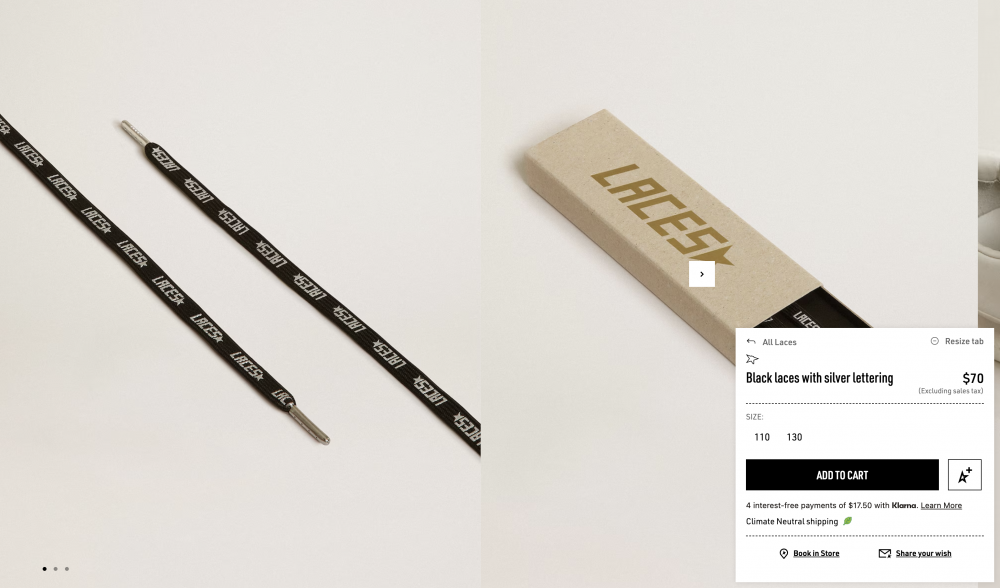Image resolution: width=1000 pixels, height=588 pixels.
Task: Jump to third carousel image dot
Action: click(67, 569)
